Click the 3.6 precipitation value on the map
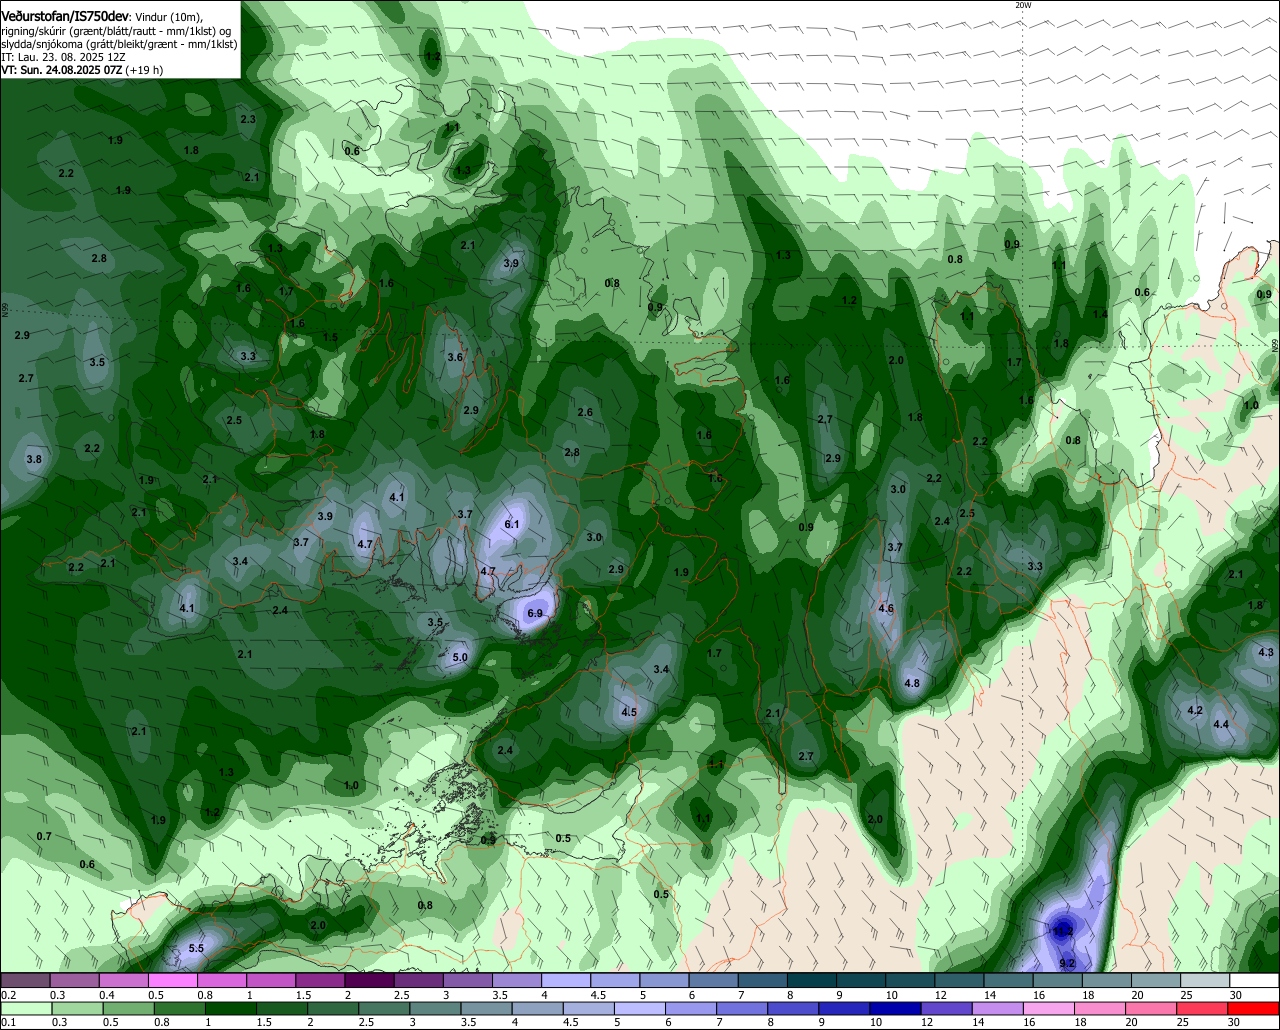The image size is (1280, 1030). [x=455, y=357]
